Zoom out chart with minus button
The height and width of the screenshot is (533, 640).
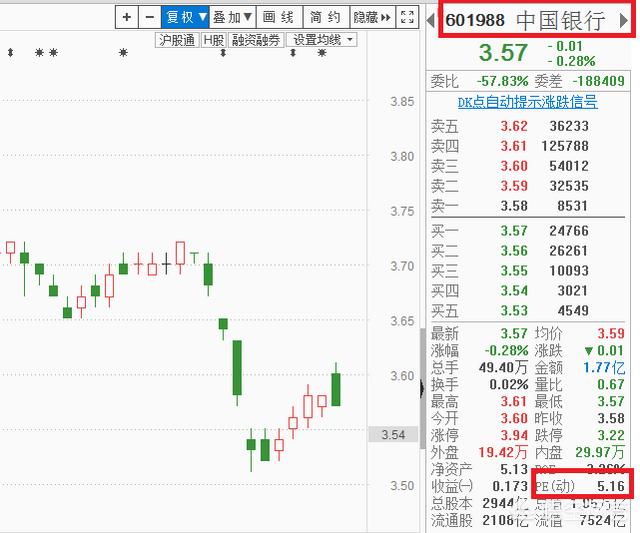pos(150,17)
